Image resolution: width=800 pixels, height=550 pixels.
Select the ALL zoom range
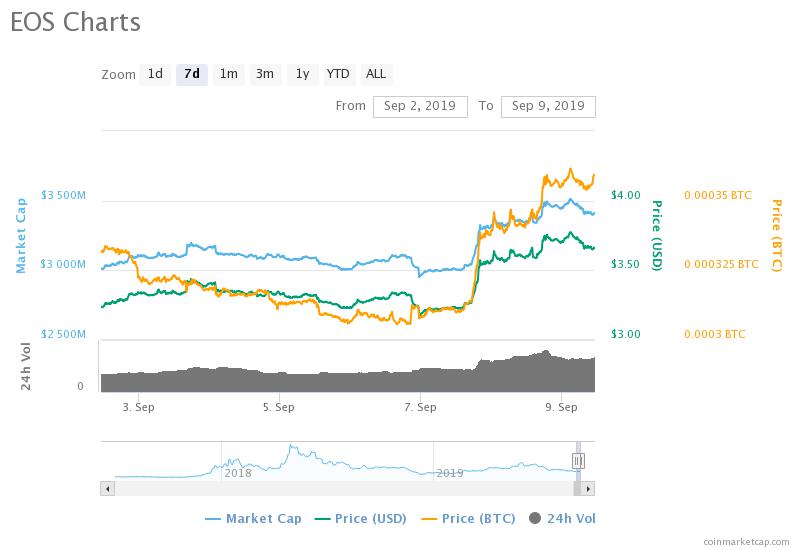click(x=376, y=74)
